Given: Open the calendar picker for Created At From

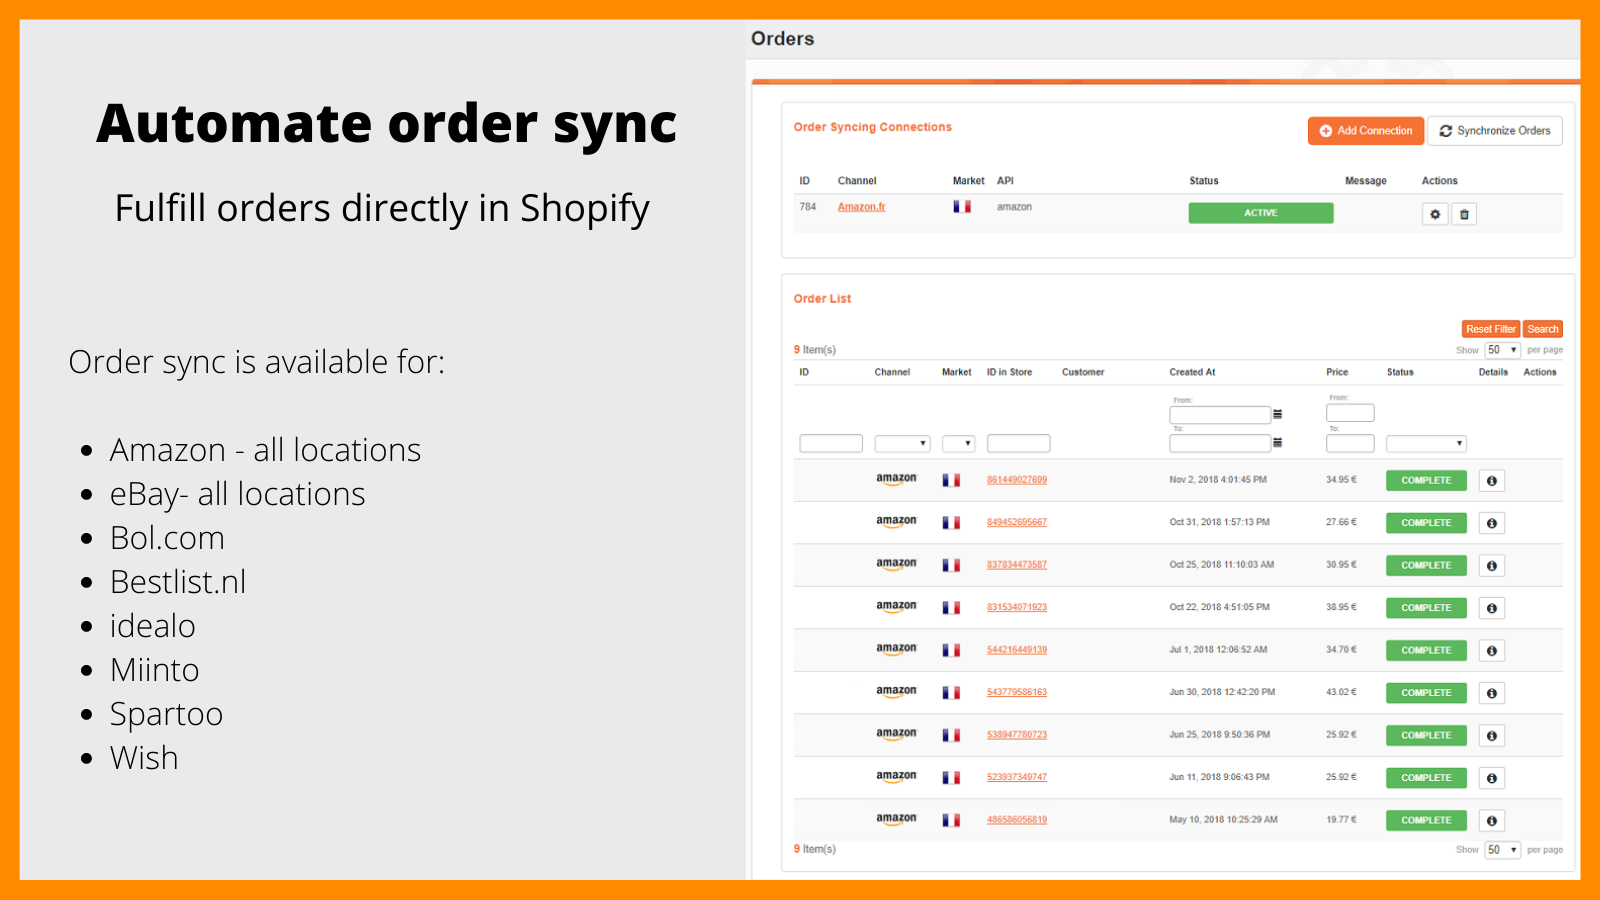Looking at the screenshot, I should pyautogui.click(x=1277, y=414).
